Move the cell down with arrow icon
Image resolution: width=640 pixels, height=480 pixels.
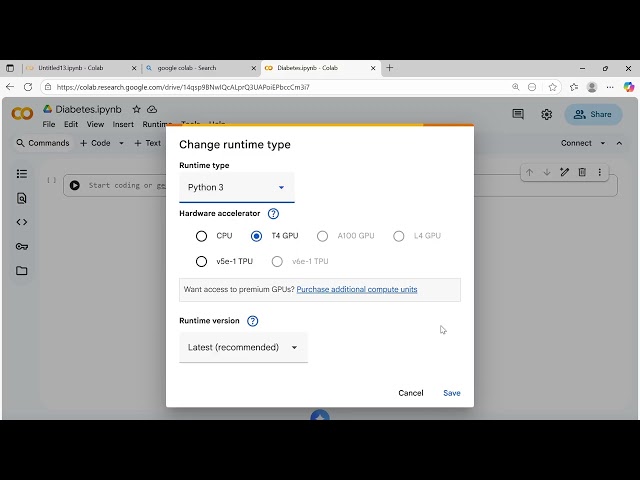(x=547, y=172)
